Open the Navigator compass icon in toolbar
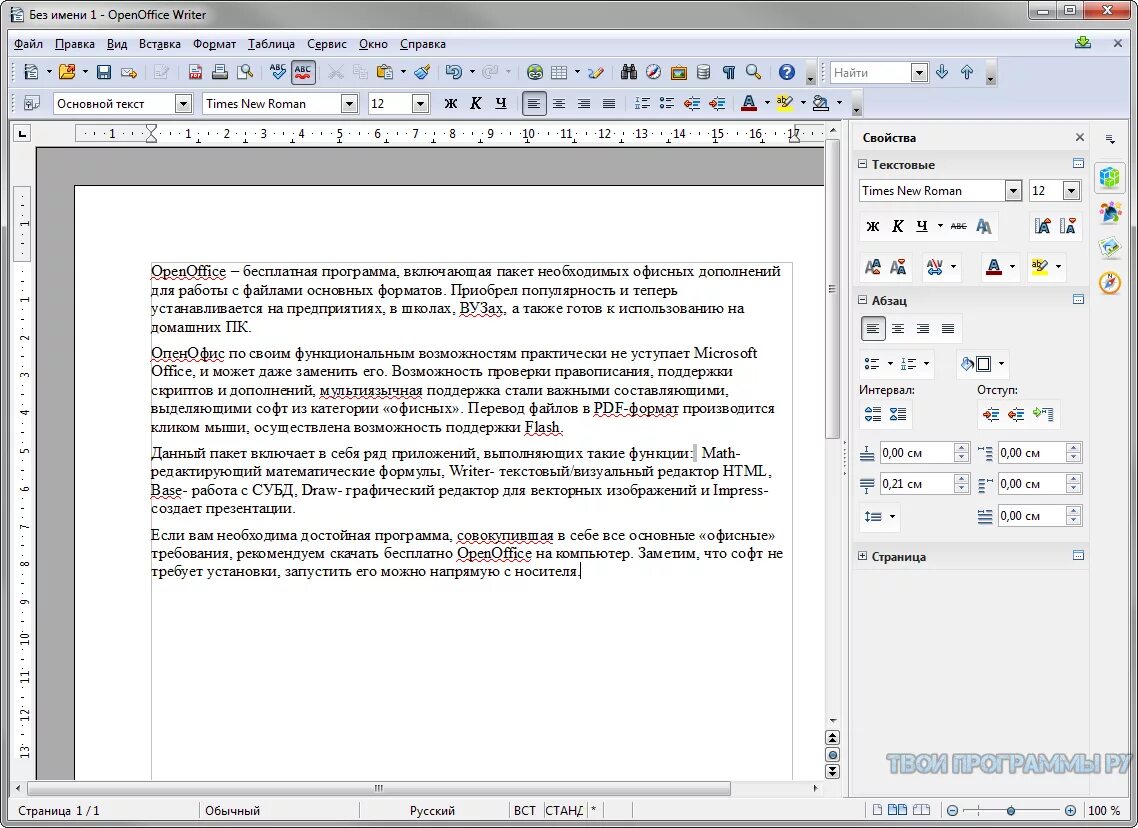 (x=653, y=72)
